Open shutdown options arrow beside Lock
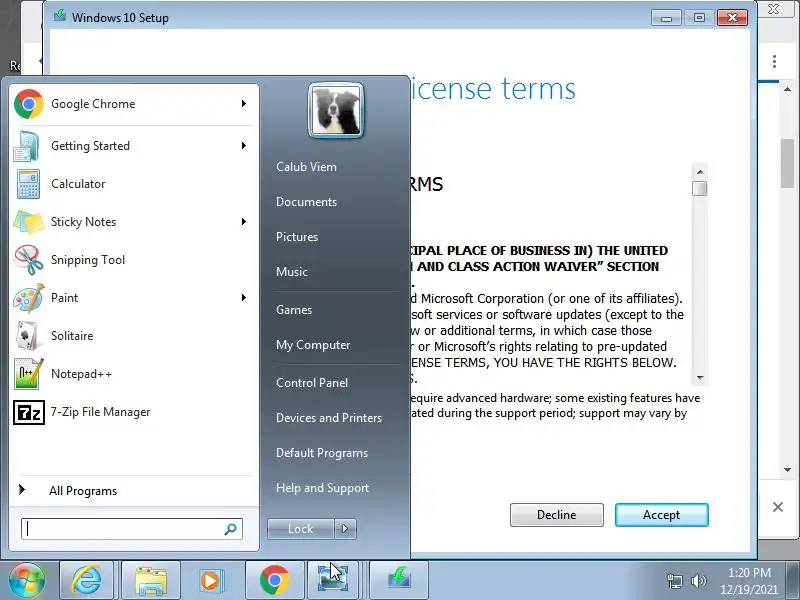Screen dimensions: 800x600 pos(345,529)
